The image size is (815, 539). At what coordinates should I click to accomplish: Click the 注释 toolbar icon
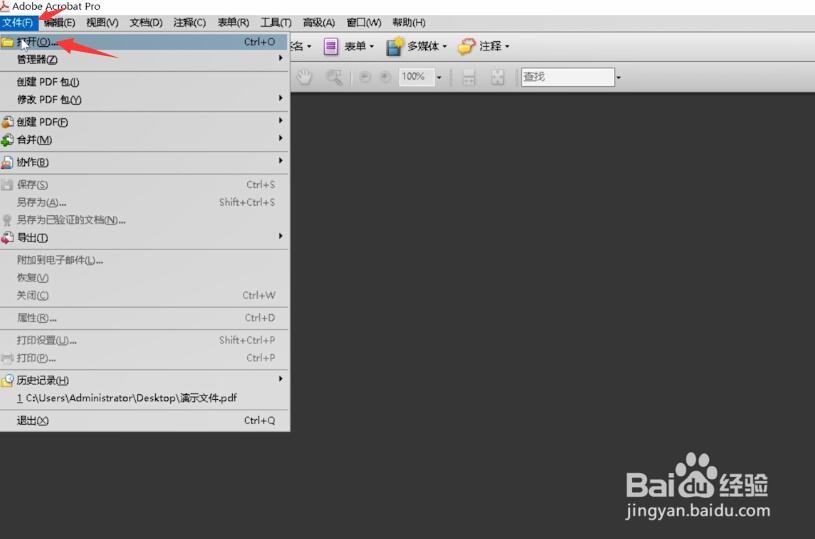coord(466,46)
